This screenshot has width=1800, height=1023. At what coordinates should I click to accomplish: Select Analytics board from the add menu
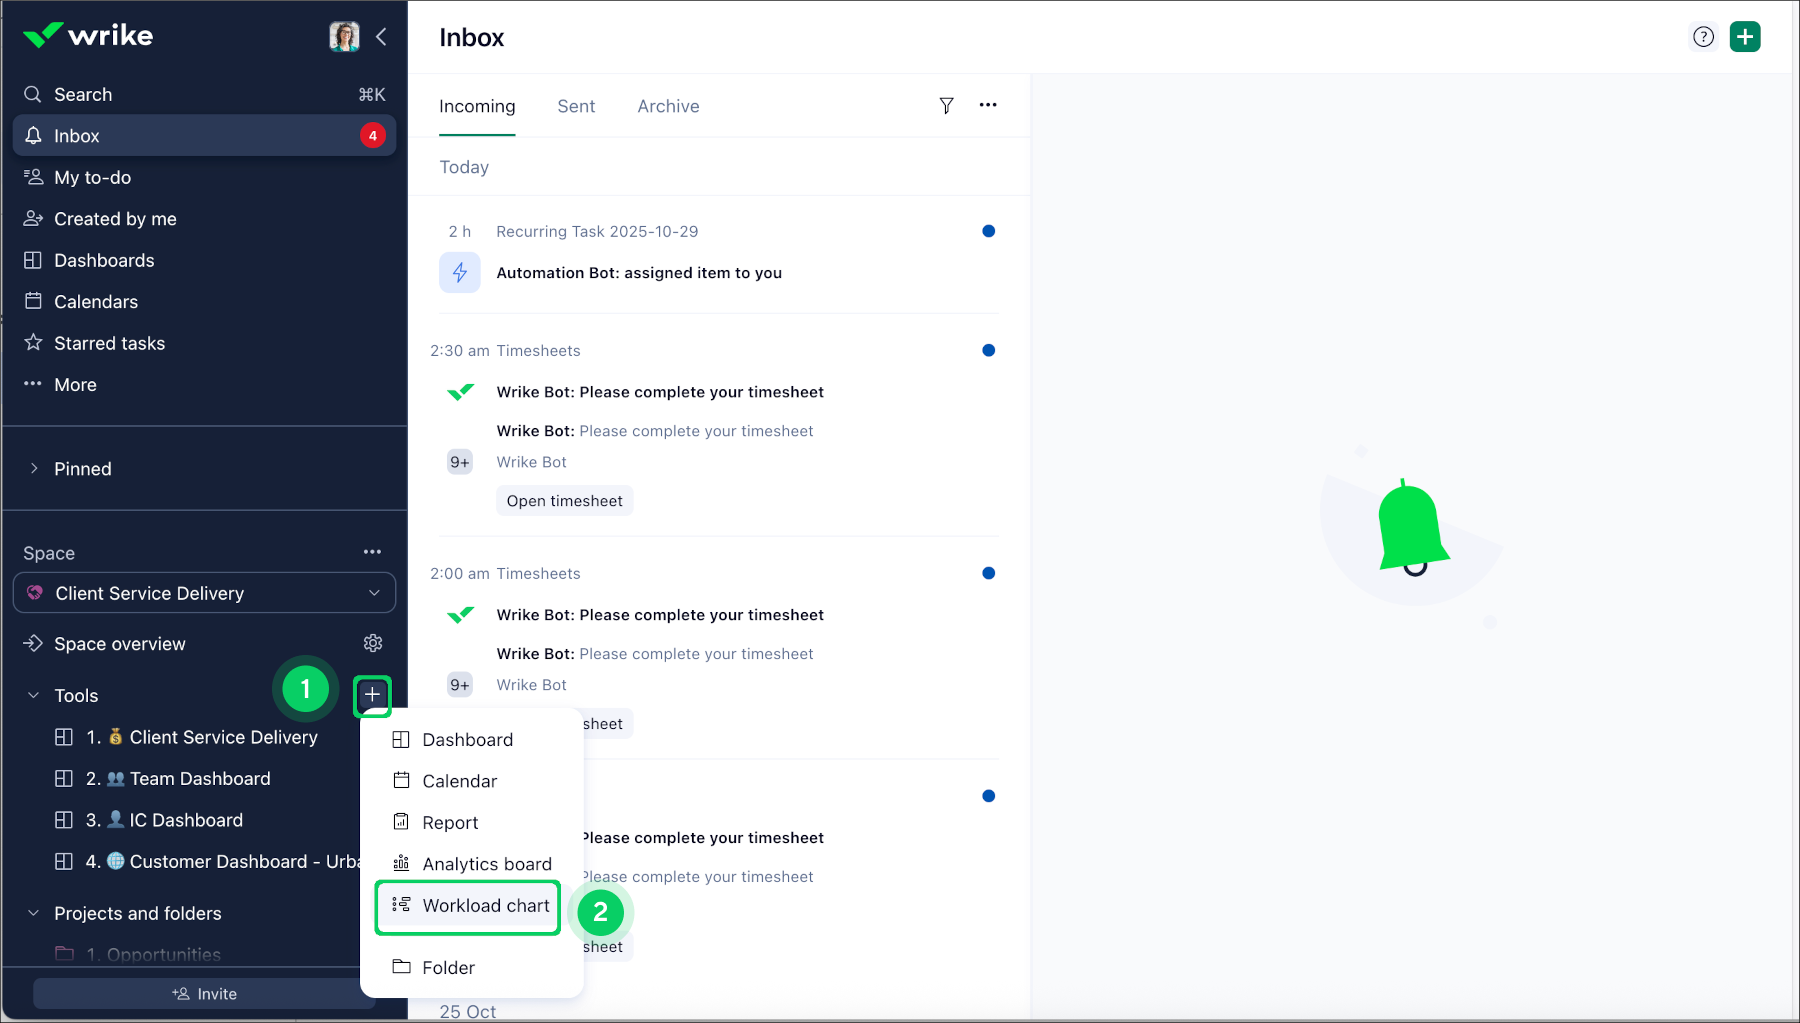(x=471, y=864)
